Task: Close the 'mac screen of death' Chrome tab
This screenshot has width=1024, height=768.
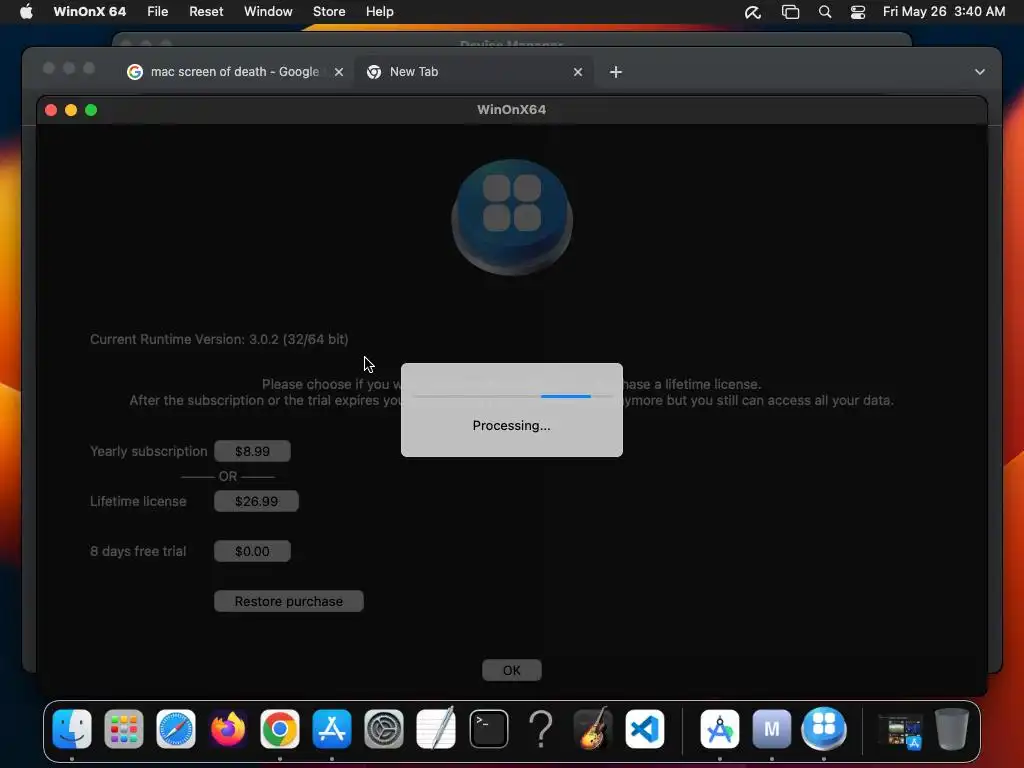Action: 339,72
